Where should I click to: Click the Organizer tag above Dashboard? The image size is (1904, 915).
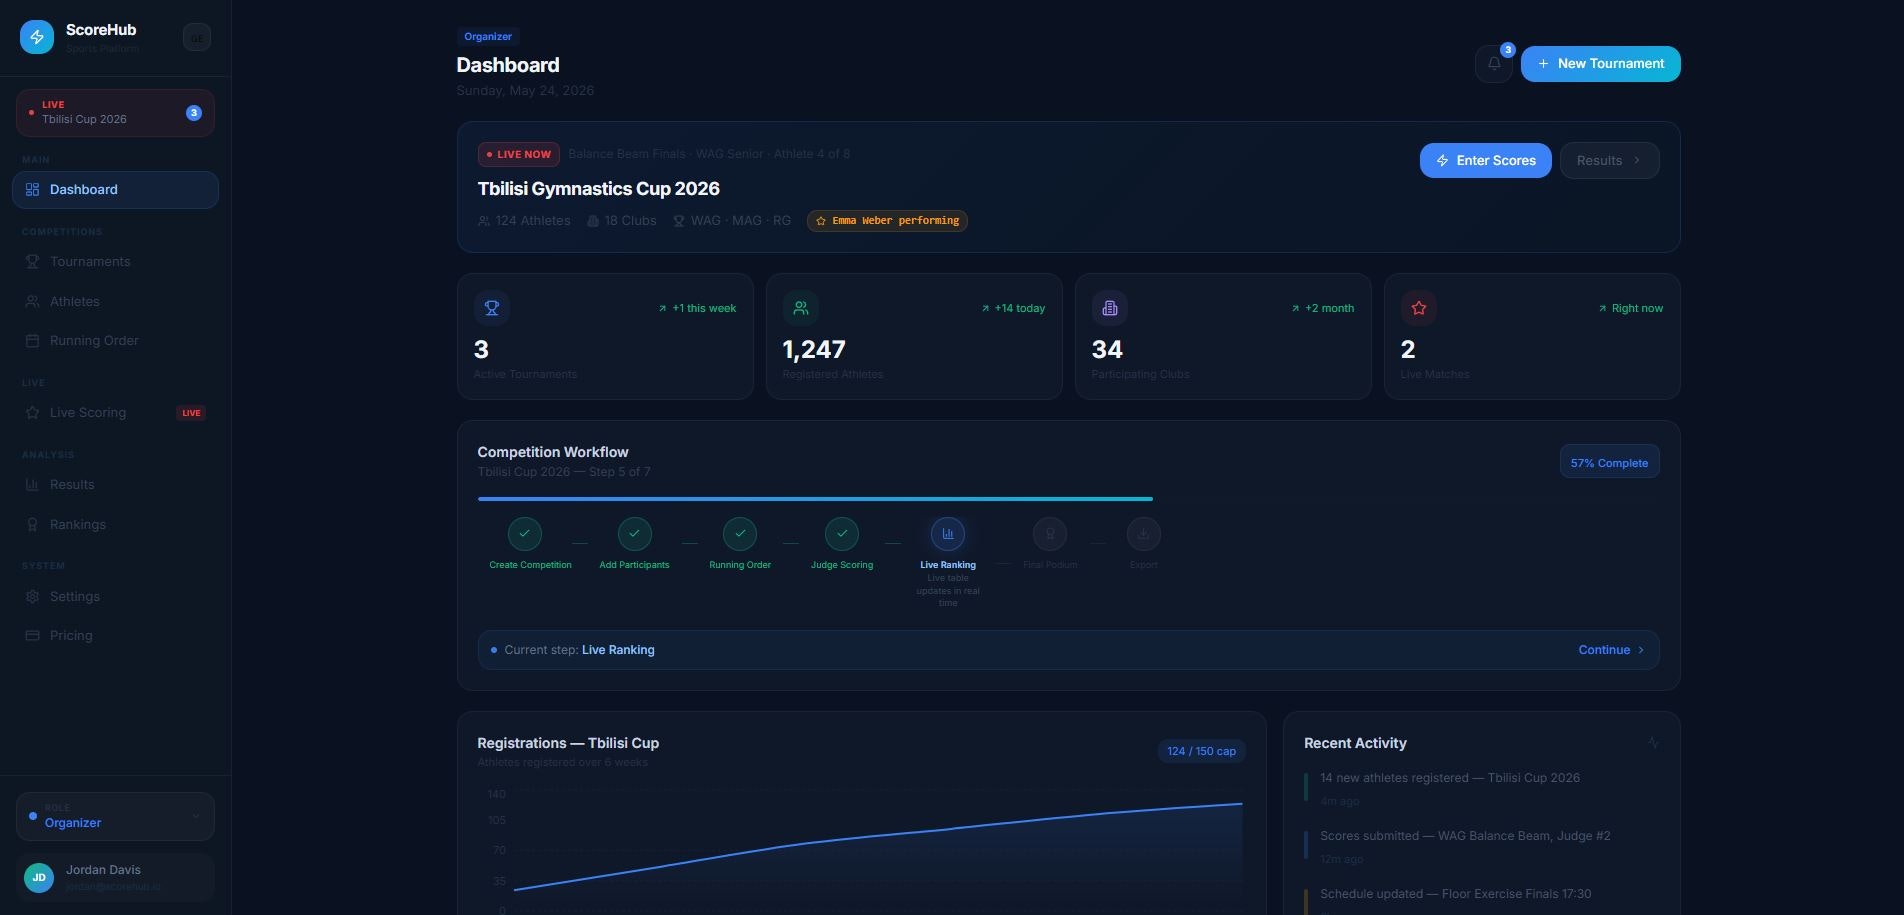point(488,37)
